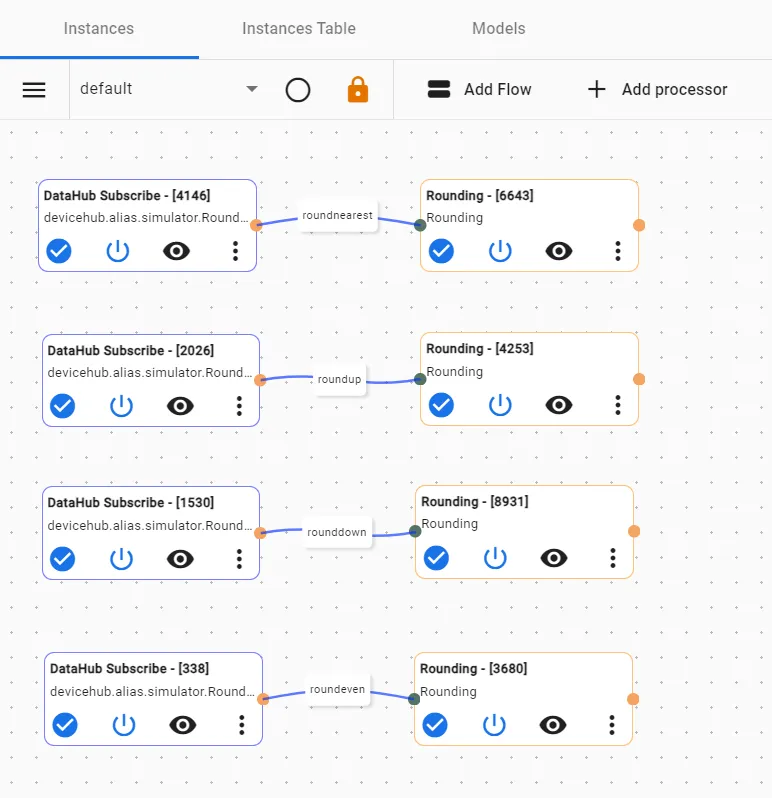The width and height of the screenshot is (772, 798).
Task: Select the Rounding - [4253] node title
Action: tap(480, 349)
